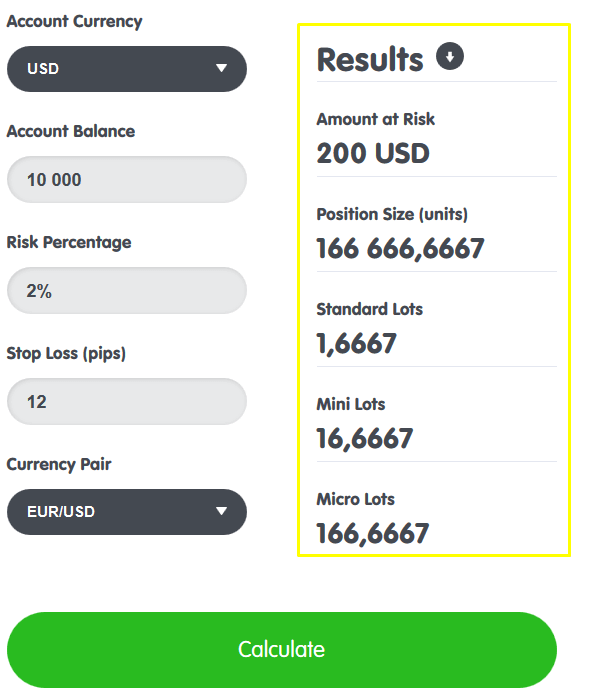
Task: Open the Account Currency USD dropdown
Action: (x=127, y=69)
